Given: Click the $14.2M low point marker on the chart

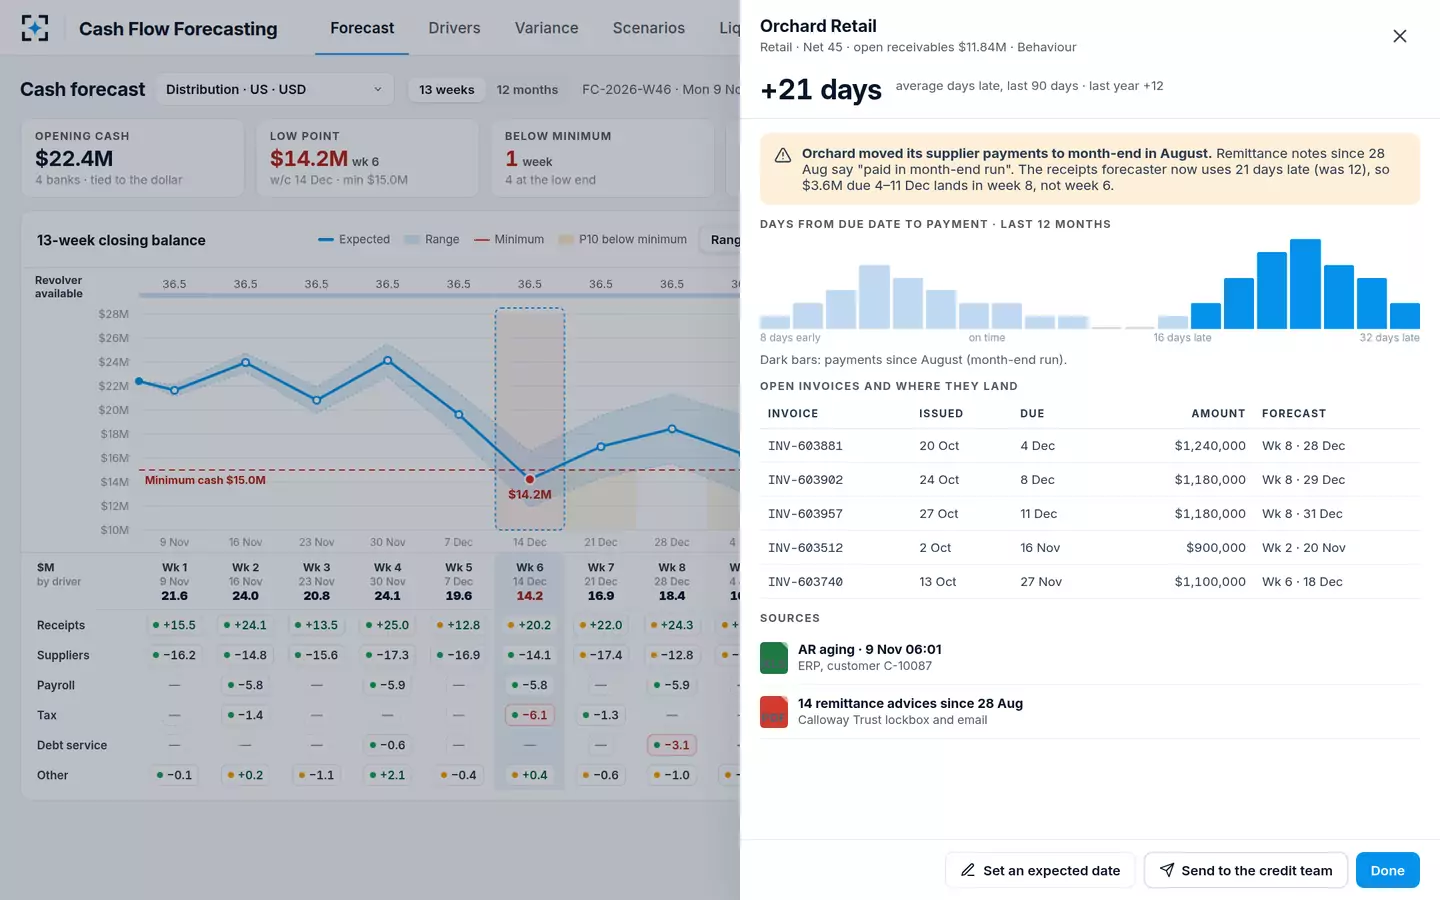Looking at the screenshot, I should pyautogui.click(x=530, y=479).
